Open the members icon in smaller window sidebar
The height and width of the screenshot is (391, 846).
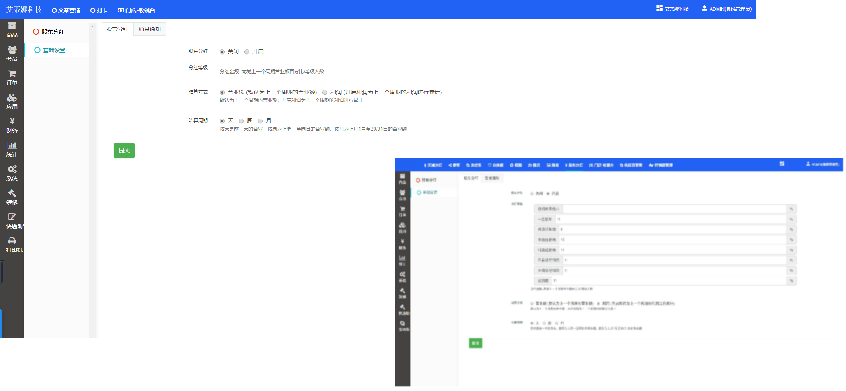tap(402, 192)
